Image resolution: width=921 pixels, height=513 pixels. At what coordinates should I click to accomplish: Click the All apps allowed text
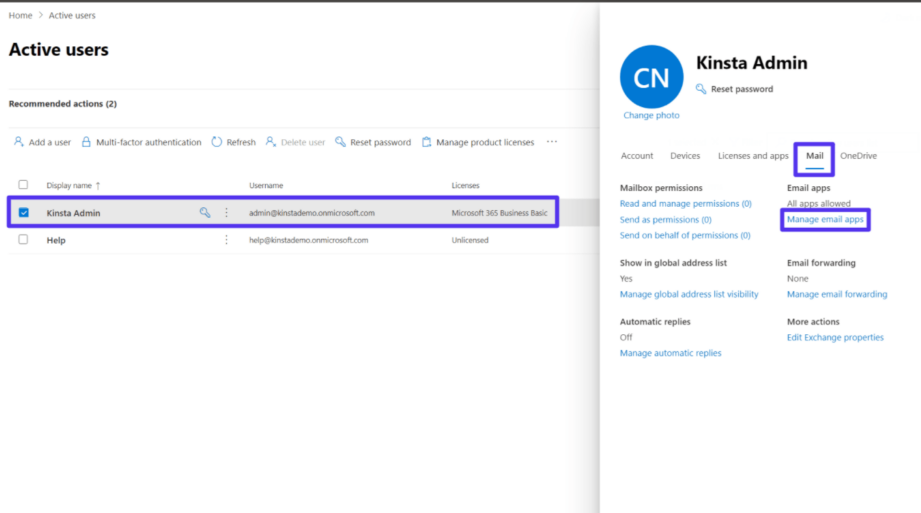819,203
